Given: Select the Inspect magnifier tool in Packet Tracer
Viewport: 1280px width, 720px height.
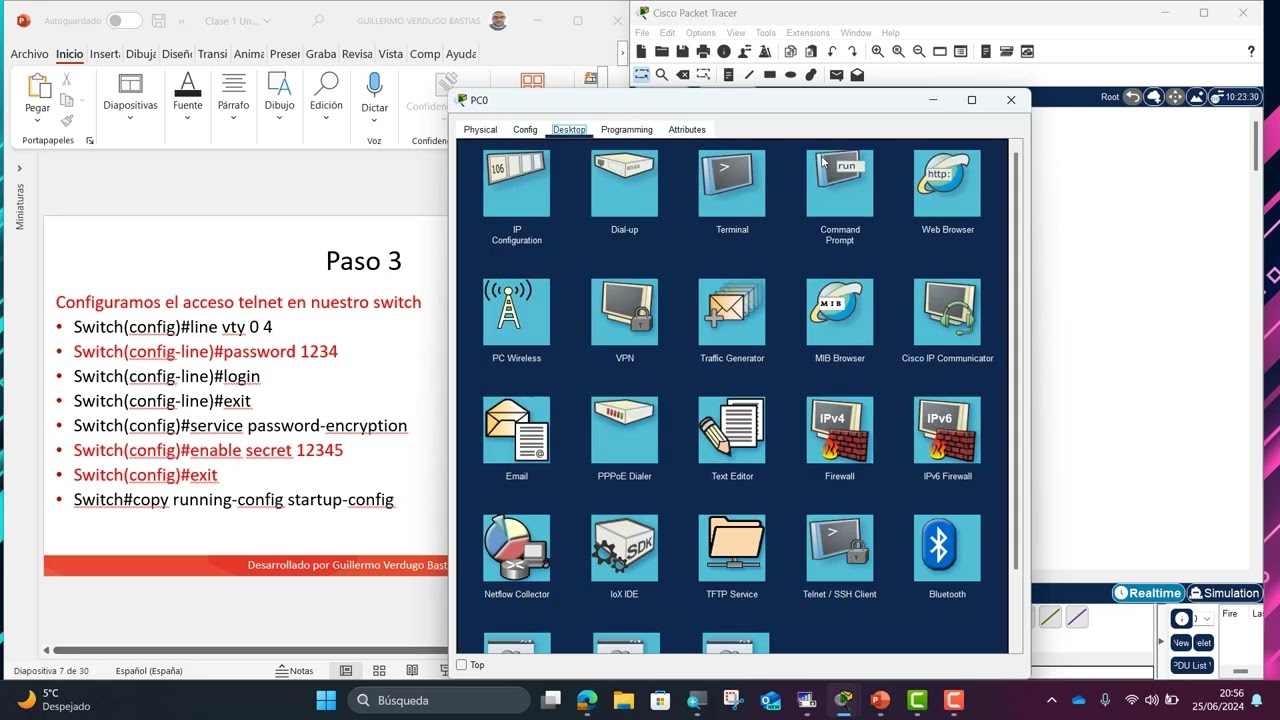Looking at the screenshot, I should point(662,75).
